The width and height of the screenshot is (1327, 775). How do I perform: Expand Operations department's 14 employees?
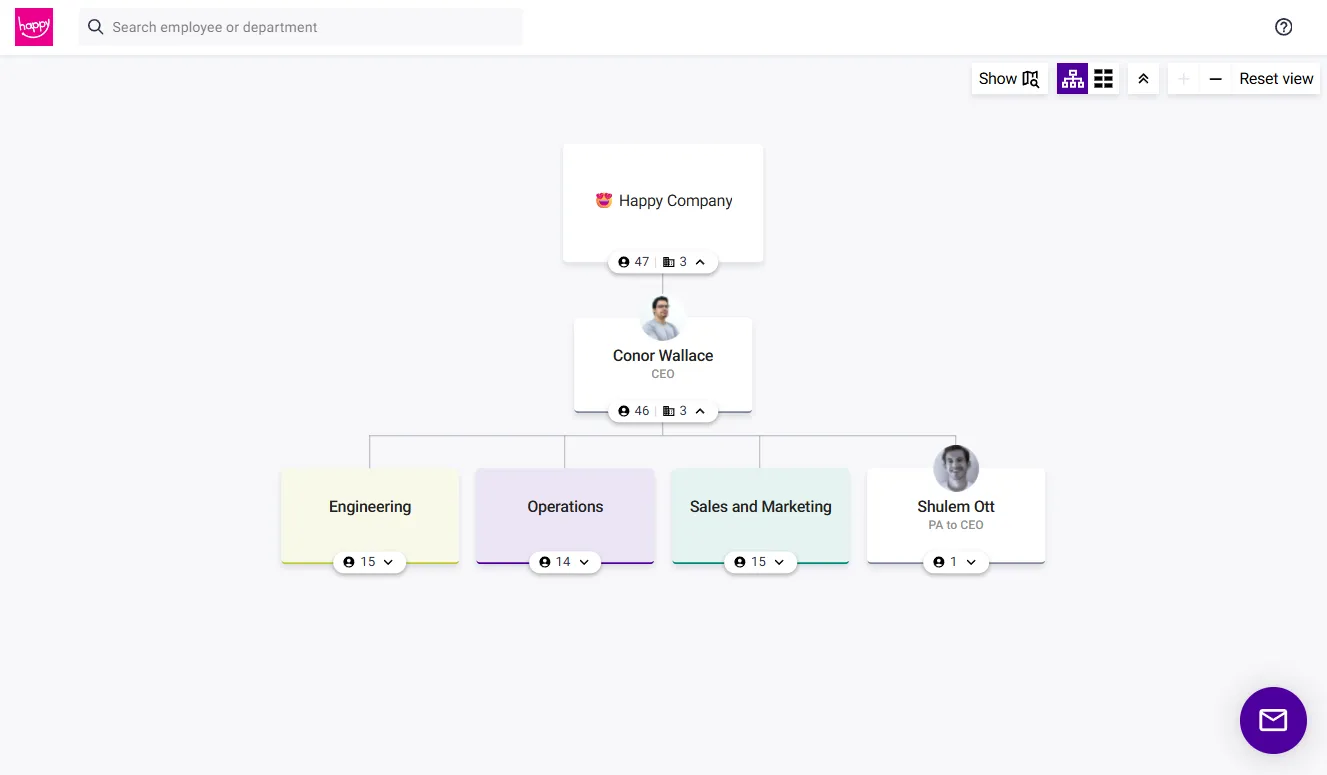coord(565,562)
